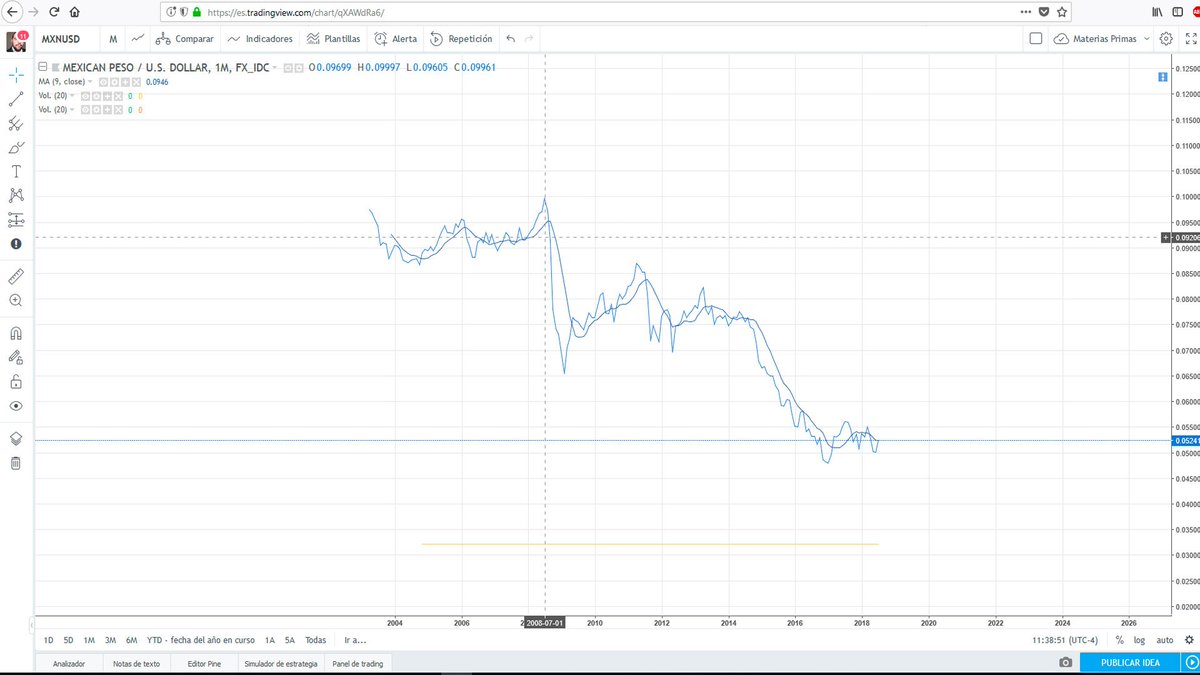Select the Todas time range
1200x675 pixels.
(315, 640)
